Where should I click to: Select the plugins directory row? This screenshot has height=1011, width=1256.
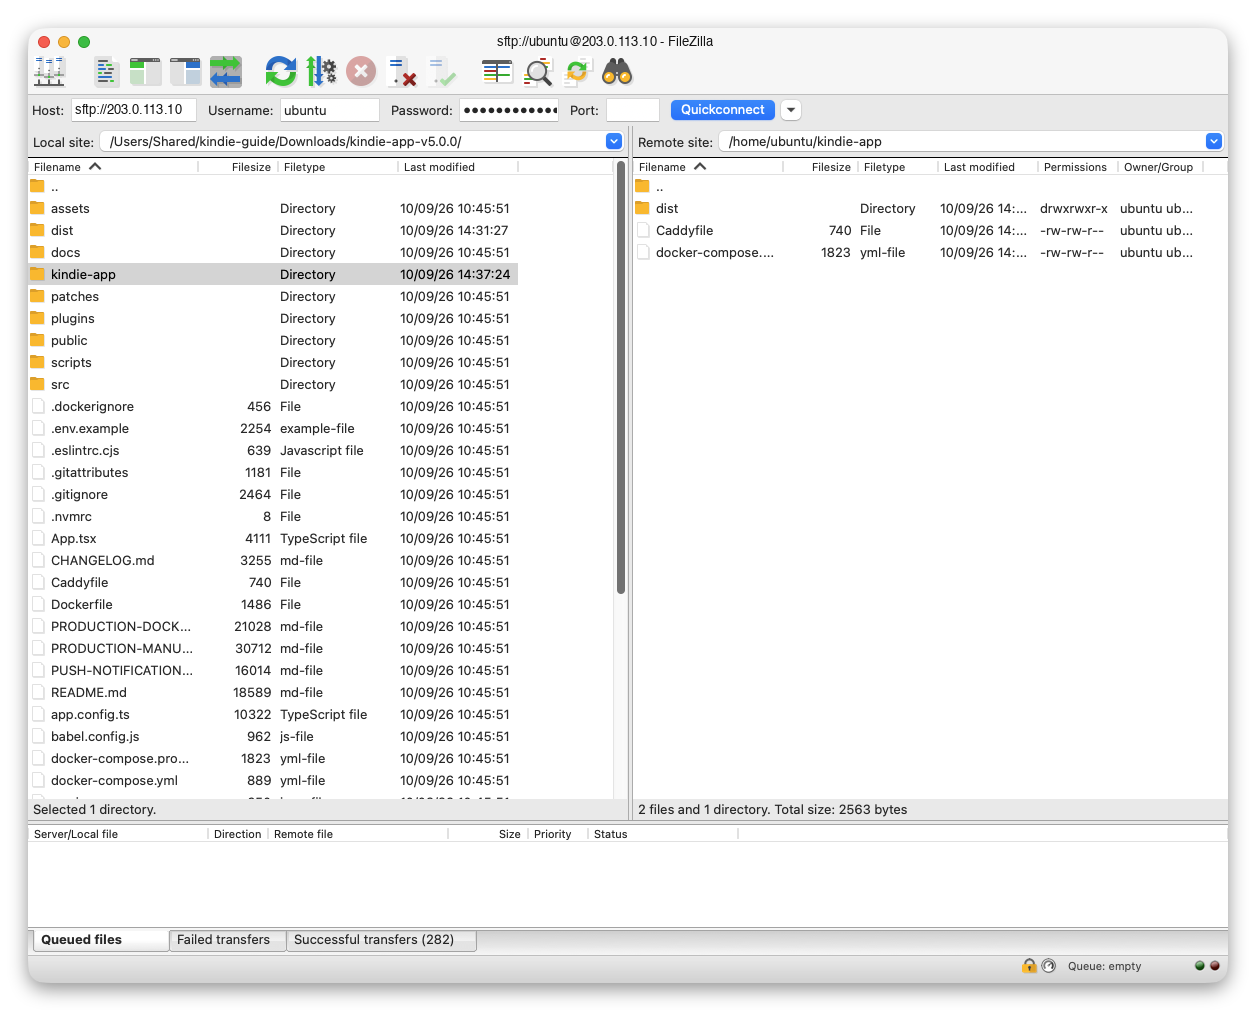(273, 318)
